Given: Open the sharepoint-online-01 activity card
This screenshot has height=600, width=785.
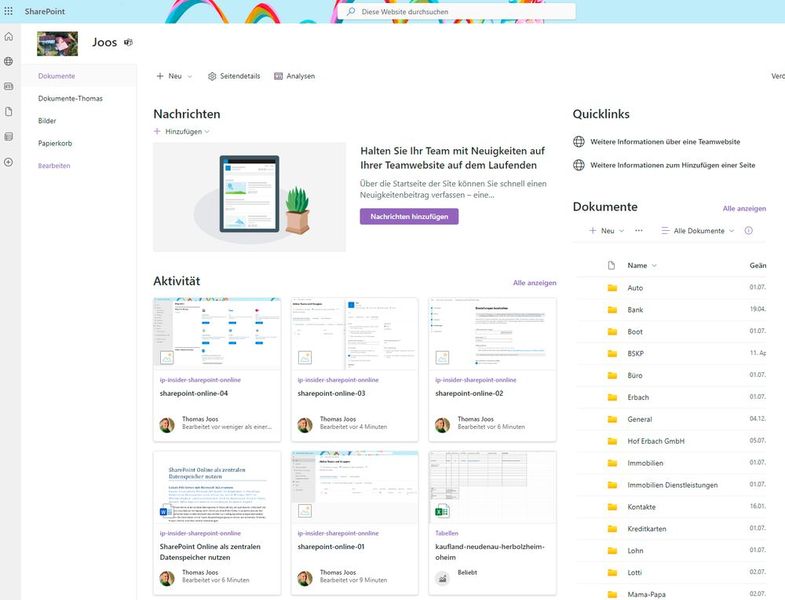Looking at the screenshot, I should 354,523.
